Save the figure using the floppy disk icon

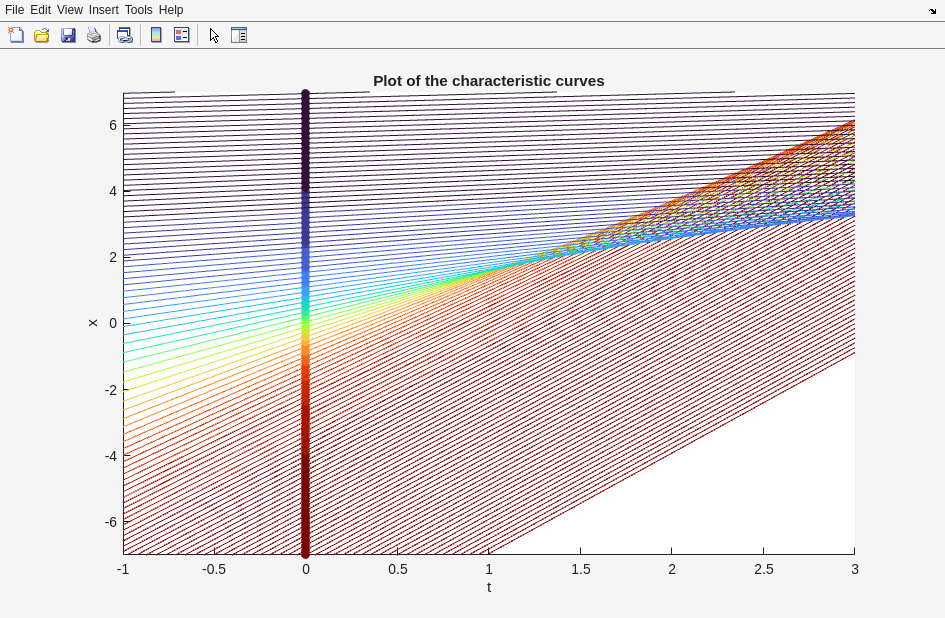pos(68,35)
